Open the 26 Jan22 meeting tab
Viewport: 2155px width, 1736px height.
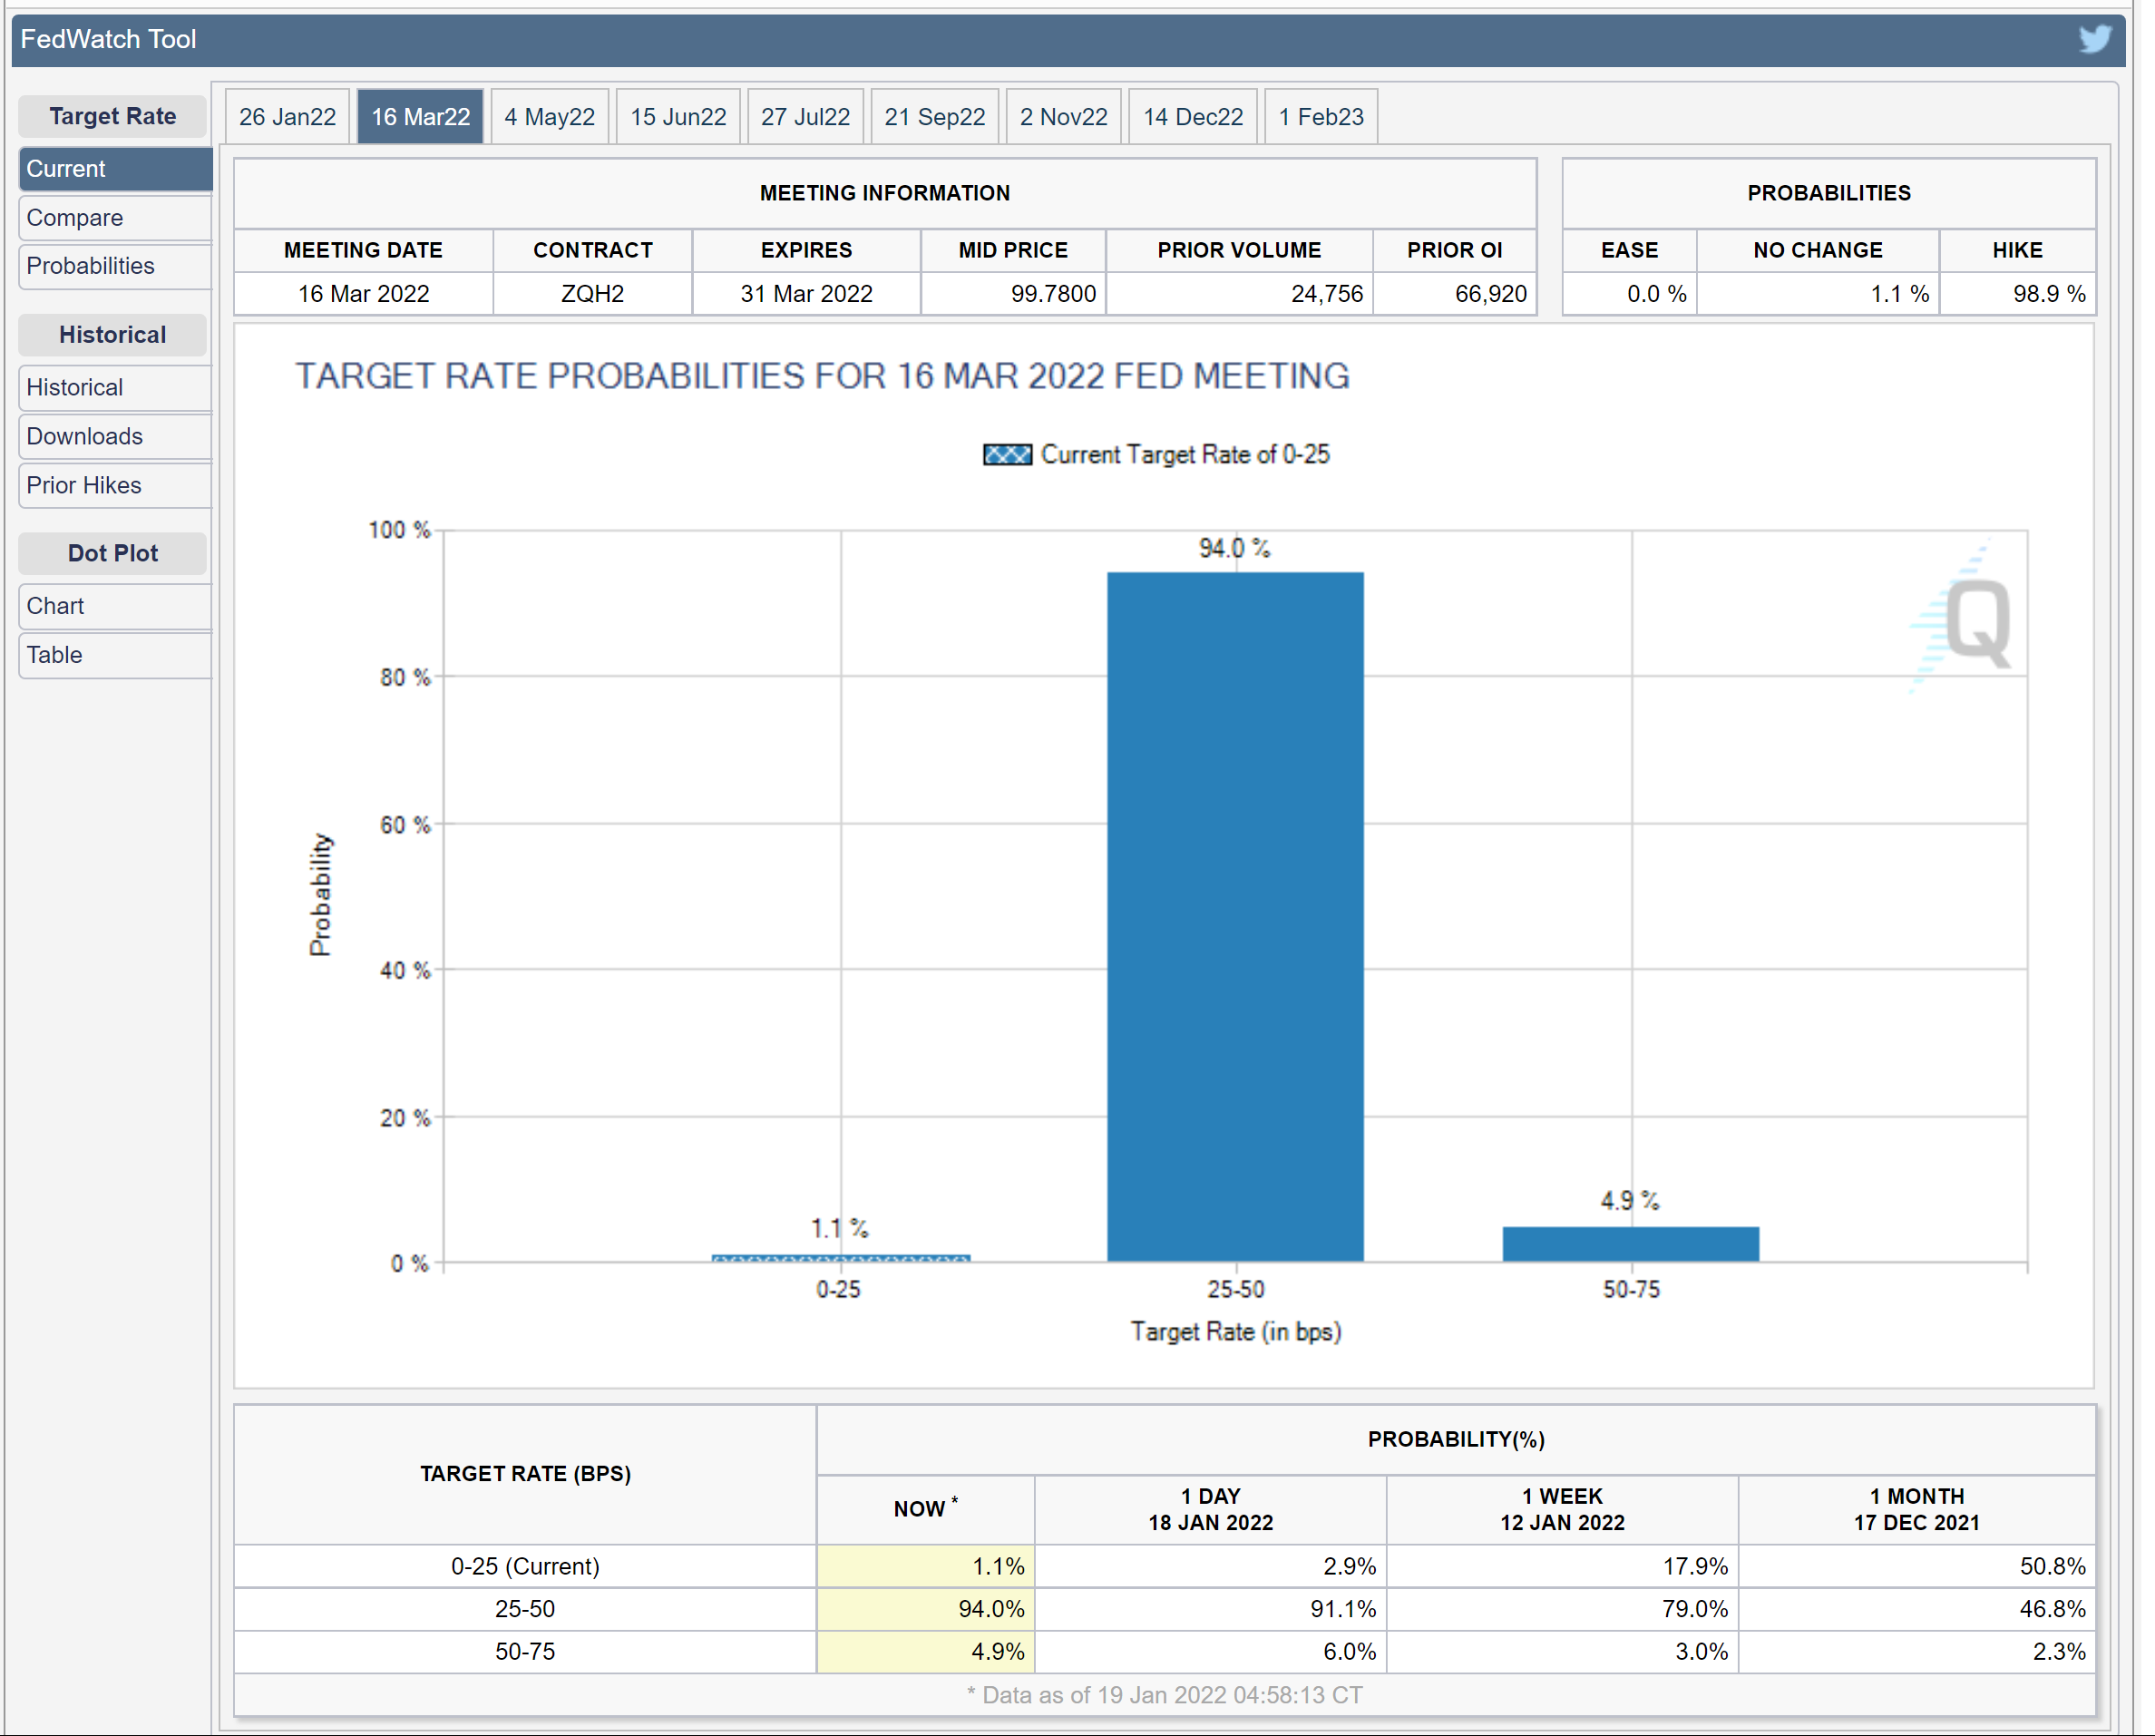click(287, 117)
